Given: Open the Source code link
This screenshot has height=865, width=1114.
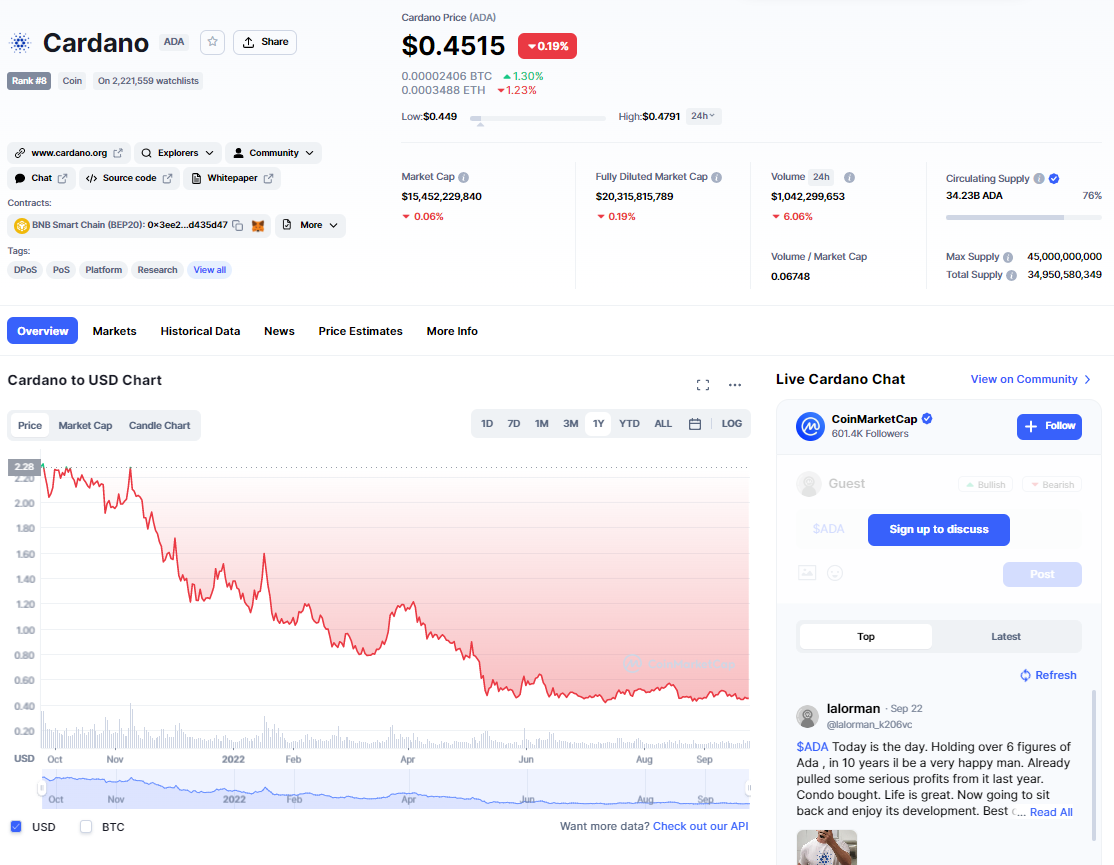Looking at the screenshot, I should [x=129, y=178].
